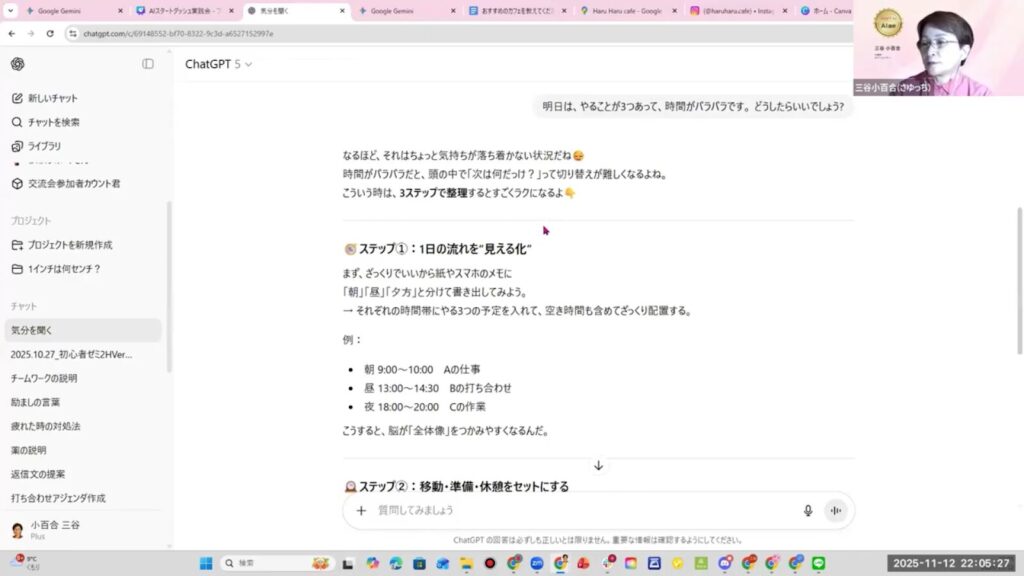Click the microphone dictation icon
1024x576 pixels.
point(808,510)
